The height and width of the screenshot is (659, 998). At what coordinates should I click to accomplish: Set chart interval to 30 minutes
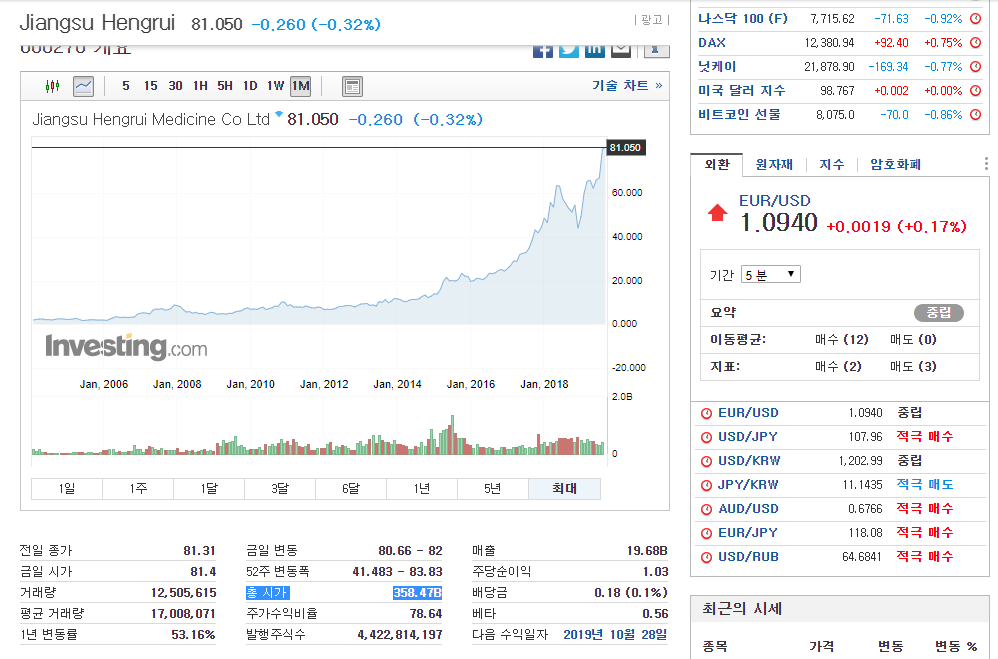pyautogui.click(x=176, y=86)
